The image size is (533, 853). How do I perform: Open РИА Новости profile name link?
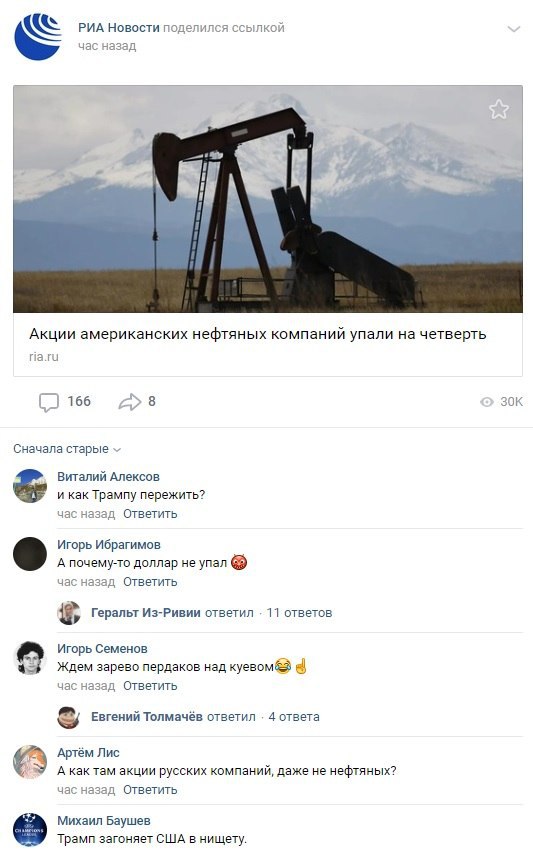119,27
